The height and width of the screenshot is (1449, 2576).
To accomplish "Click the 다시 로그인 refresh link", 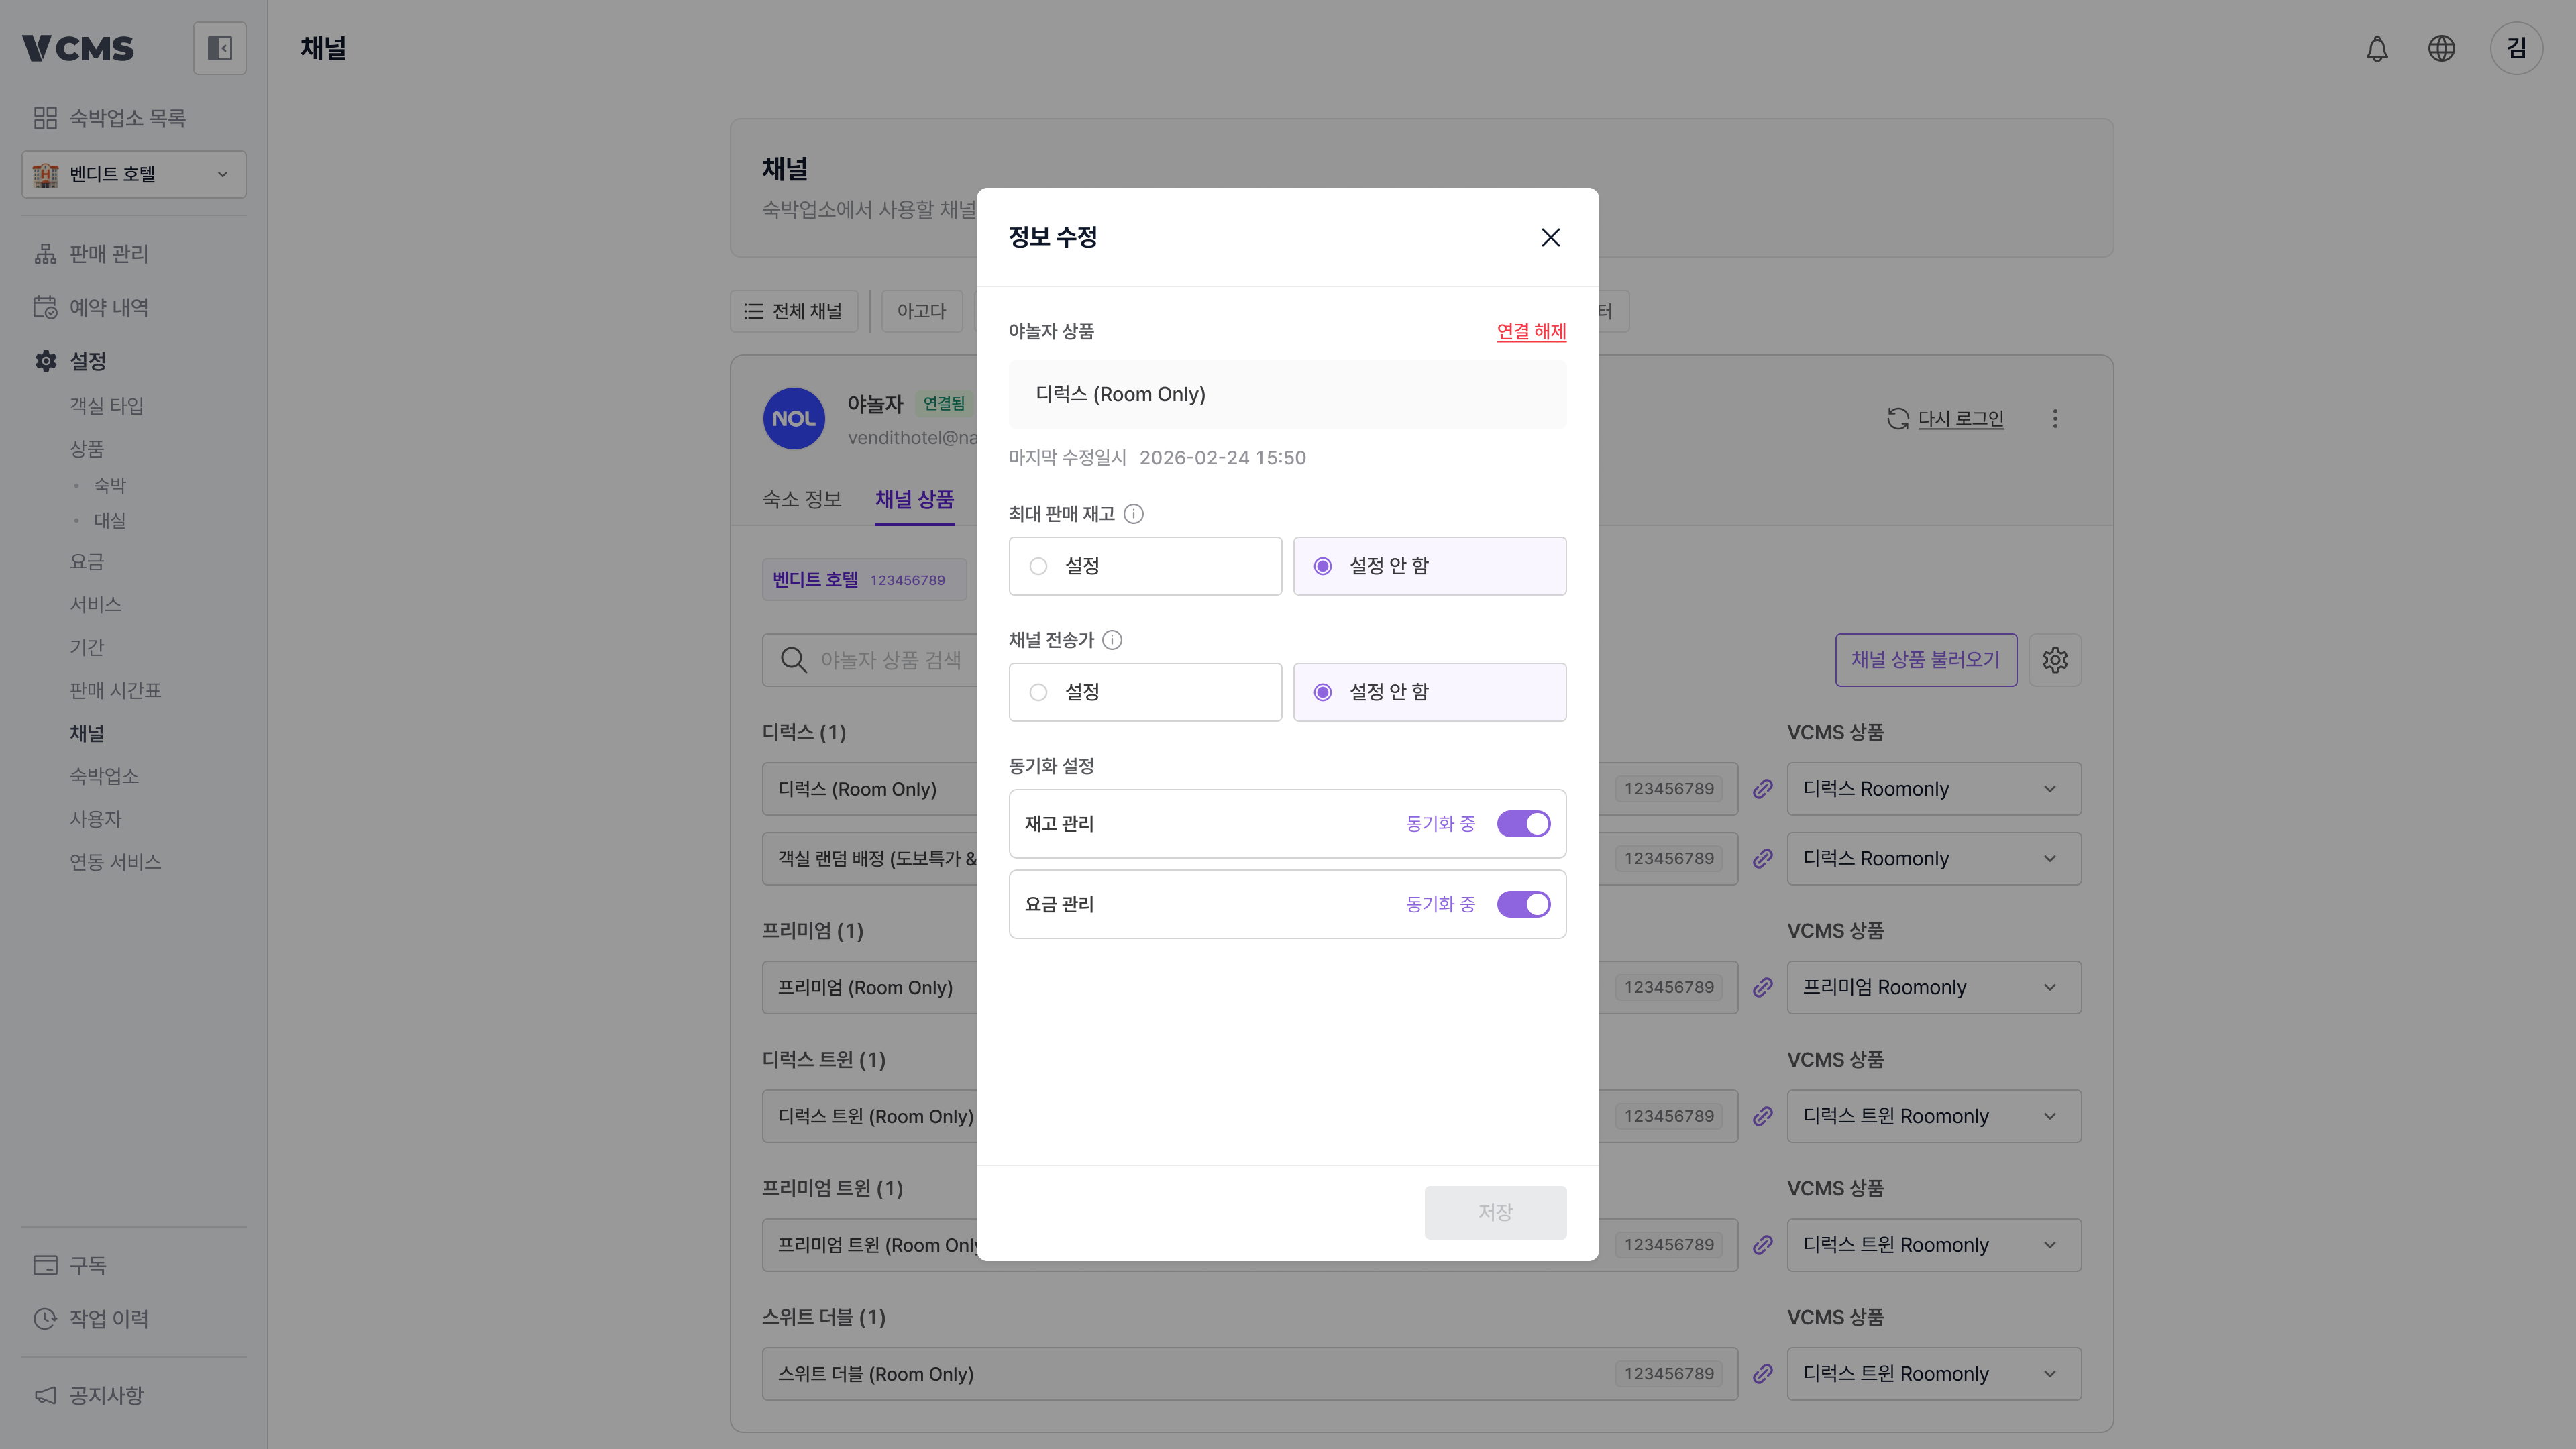I will click(1945, 418).
